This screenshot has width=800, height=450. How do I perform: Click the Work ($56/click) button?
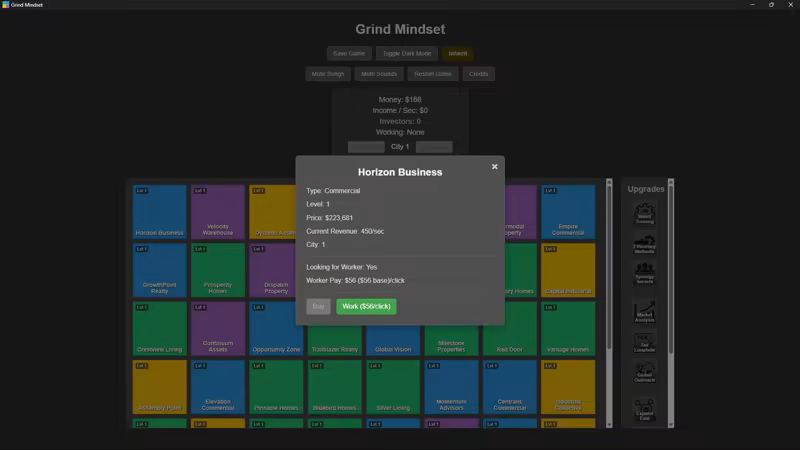pyautogui.click(x=366, y=306)
